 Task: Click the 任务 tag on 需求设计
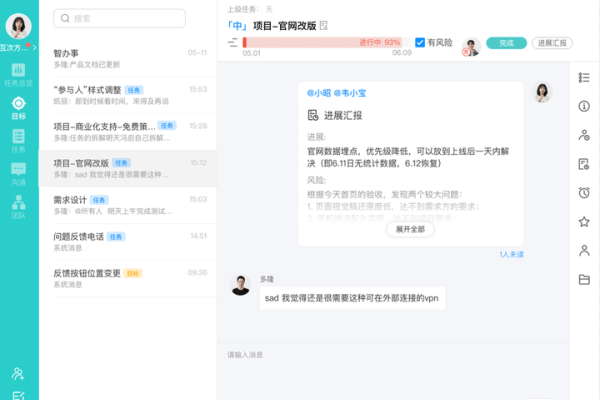coord(99,200)
